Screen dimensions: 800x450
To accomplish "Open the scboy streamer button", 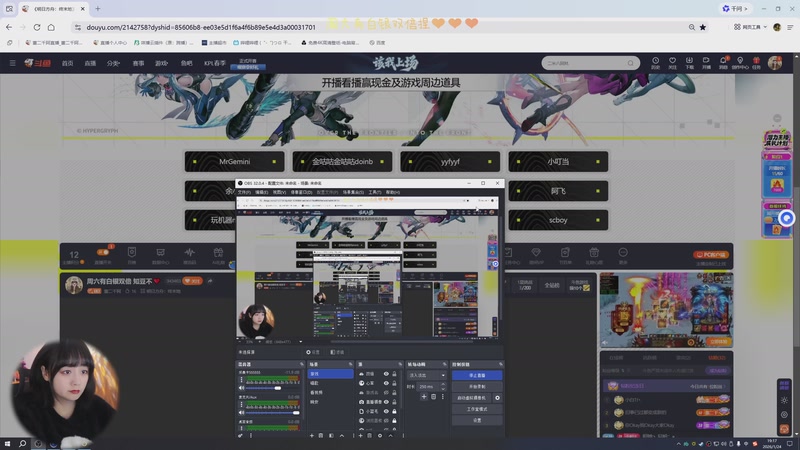I will tap(558, 220).
